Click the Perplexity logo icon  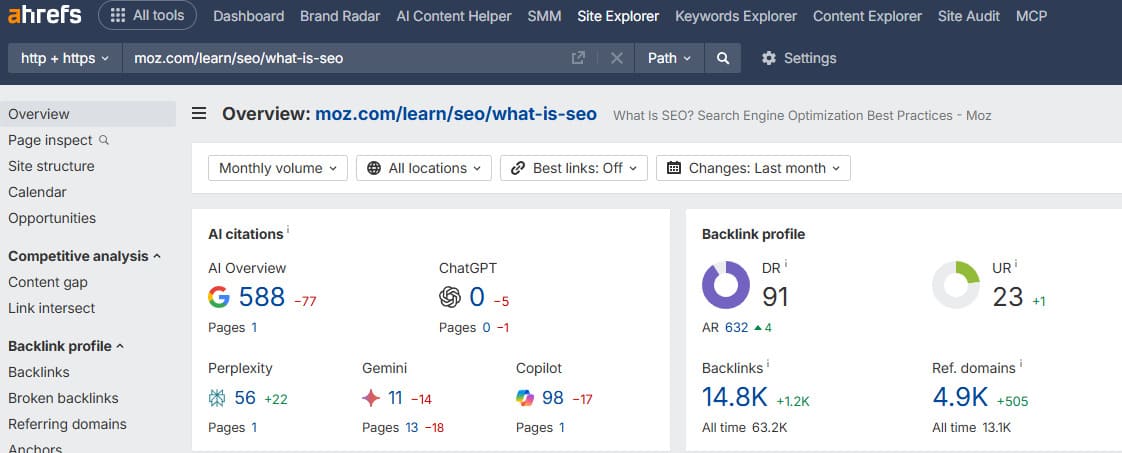coord(217,398)
